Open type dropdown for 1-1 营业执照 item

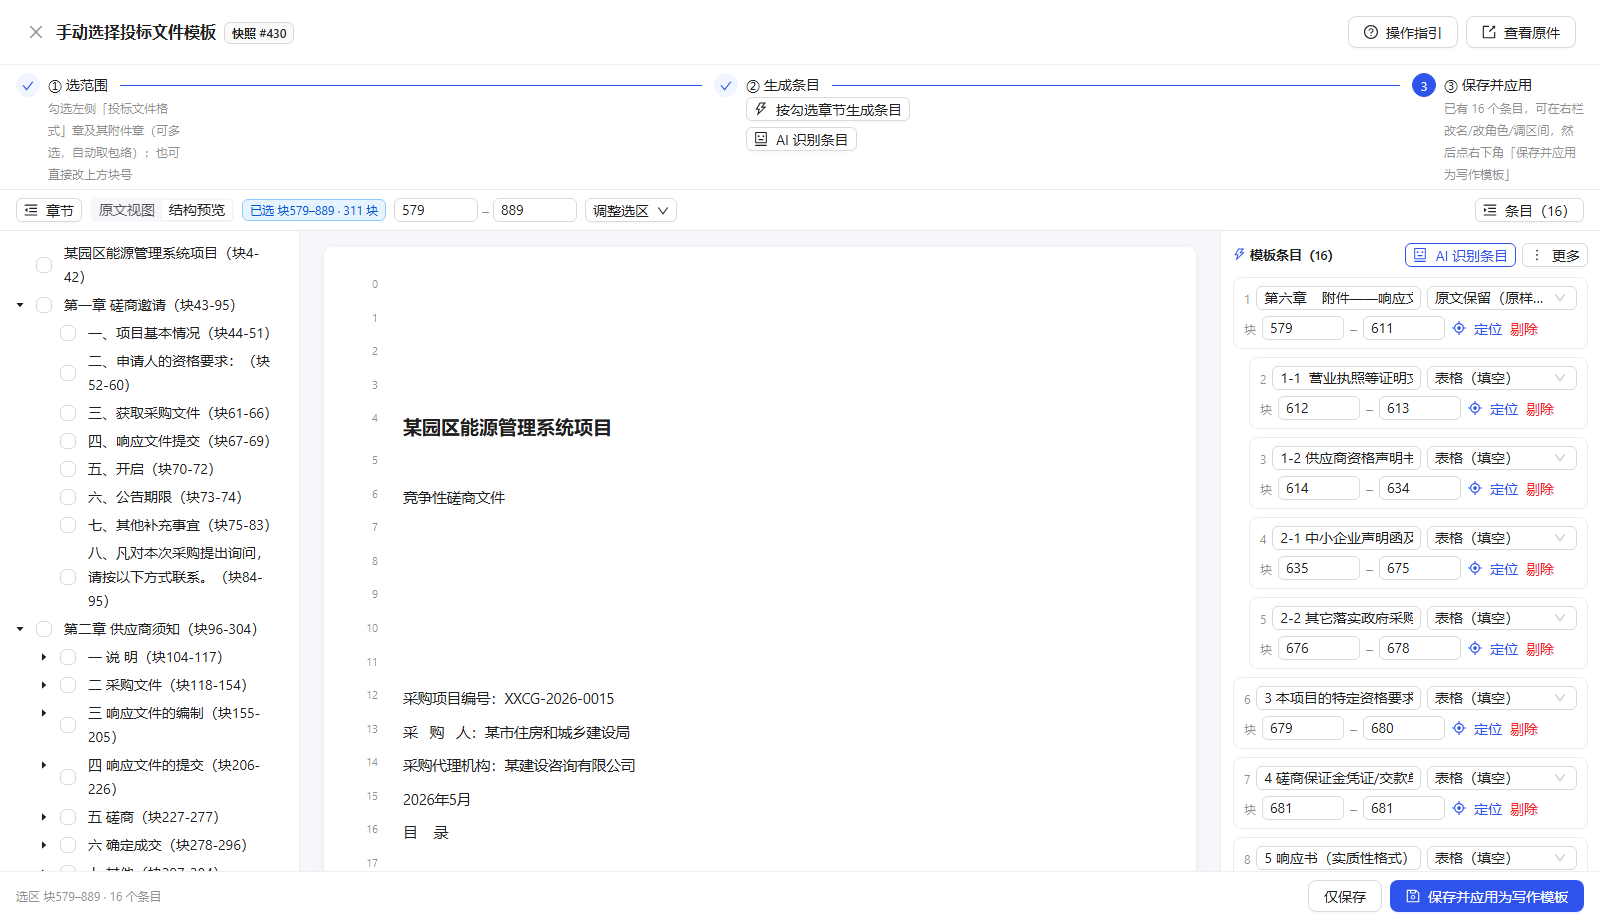(x=1501, y=378)
